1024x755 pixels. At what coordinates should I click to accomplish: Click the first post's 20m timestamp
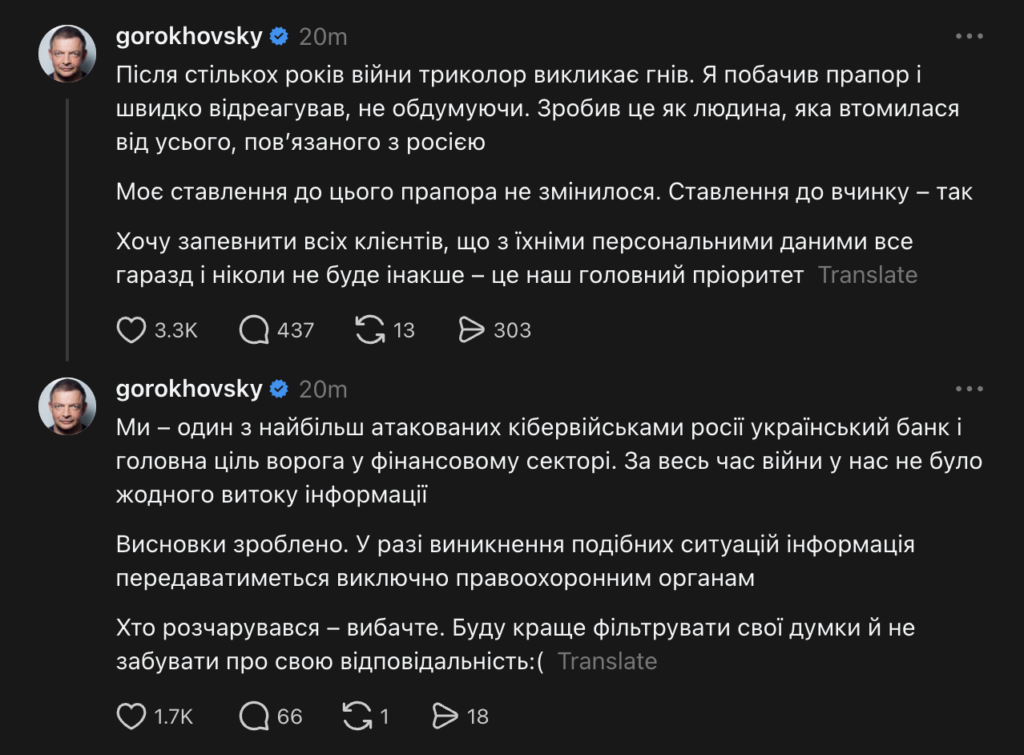click(x=323, y=37)
